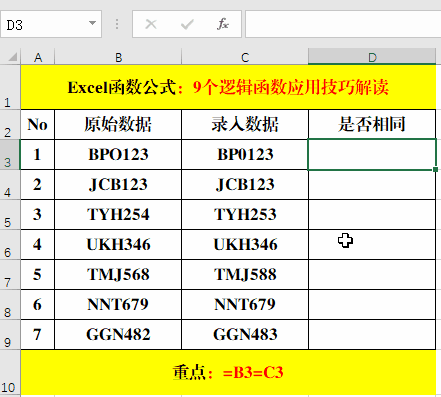Select cell containing 'TMJ568'
441x397 pixels.
[x=118, y=274]
